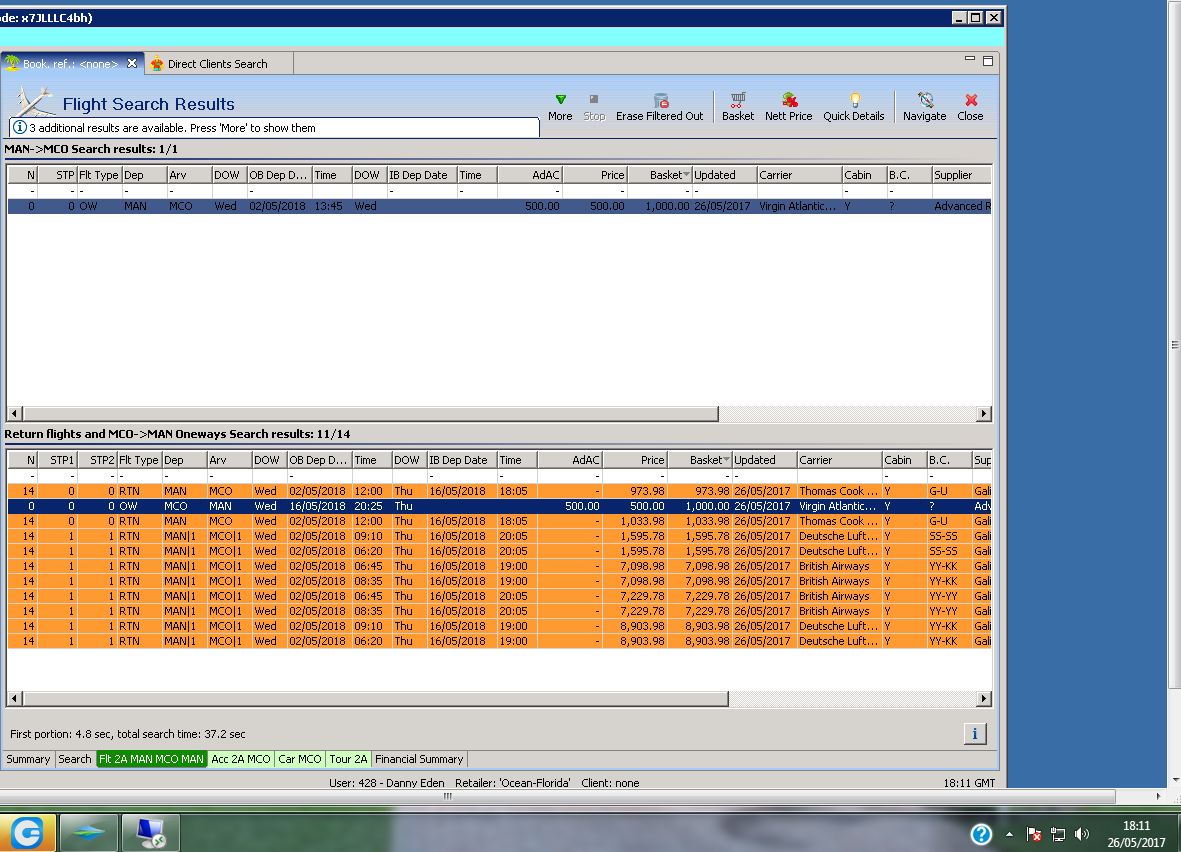Screen dimensions: 1181x852
Task: Select Deutsche Luft row departing 09:10 priced 1,595.78
Action: point(499,536)
